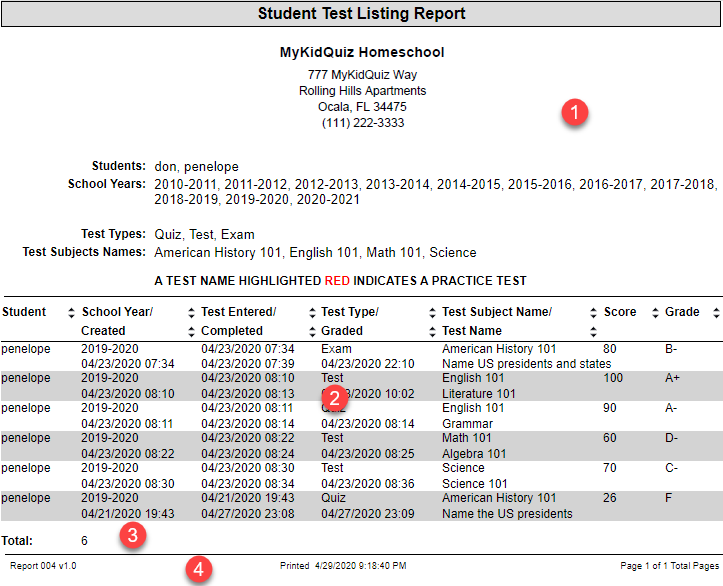Image resolution: width=723 pixels, height=586 pixels.
Task: Click the D- grade cell
Action: pyautogui.click(x=671, y=438)
